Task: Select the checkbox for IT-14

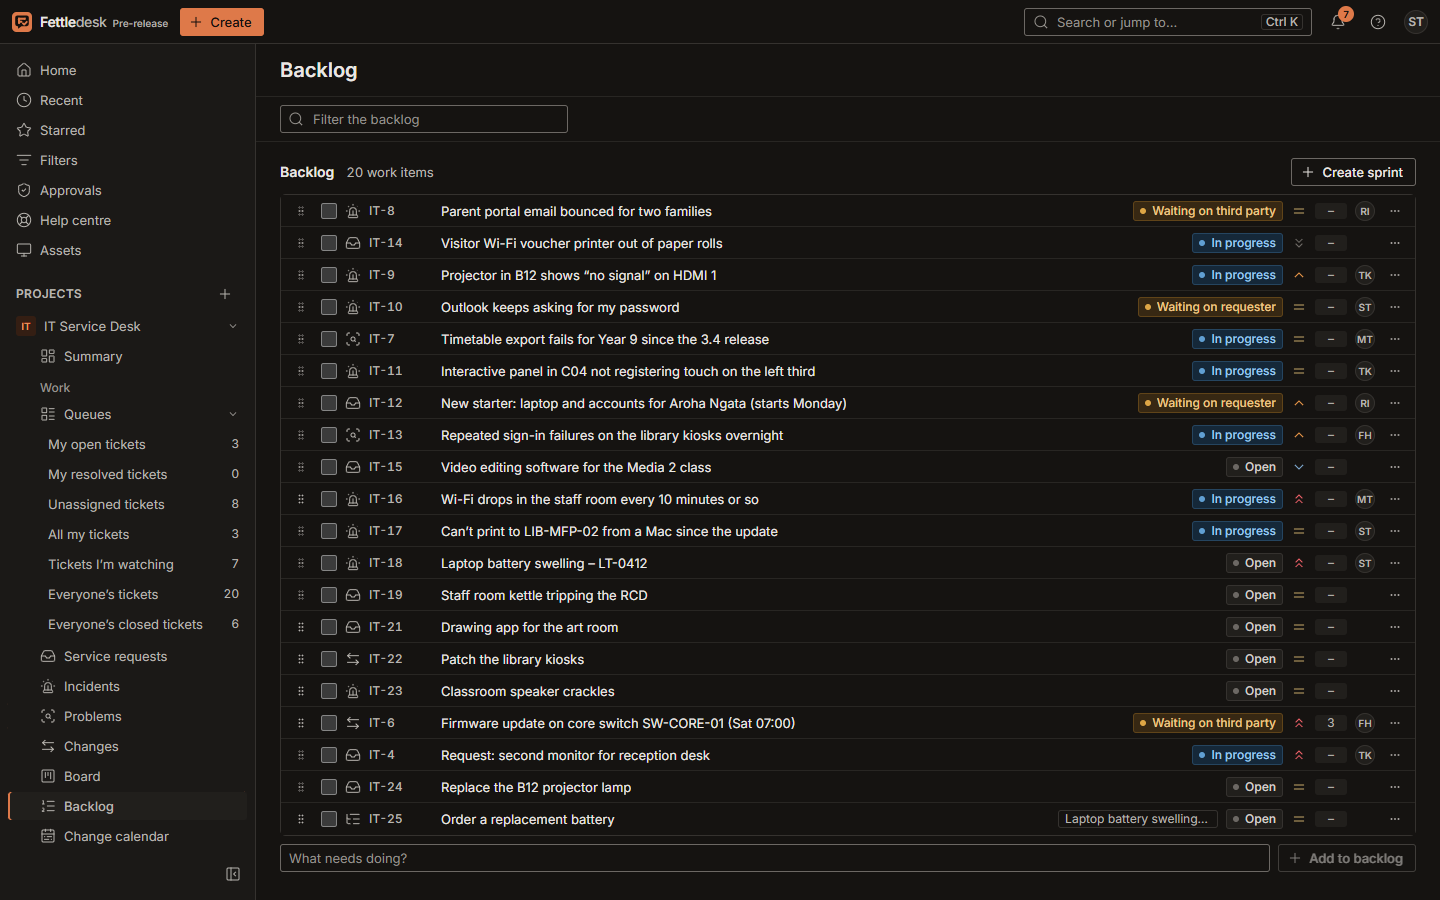Action: point(329,243)
